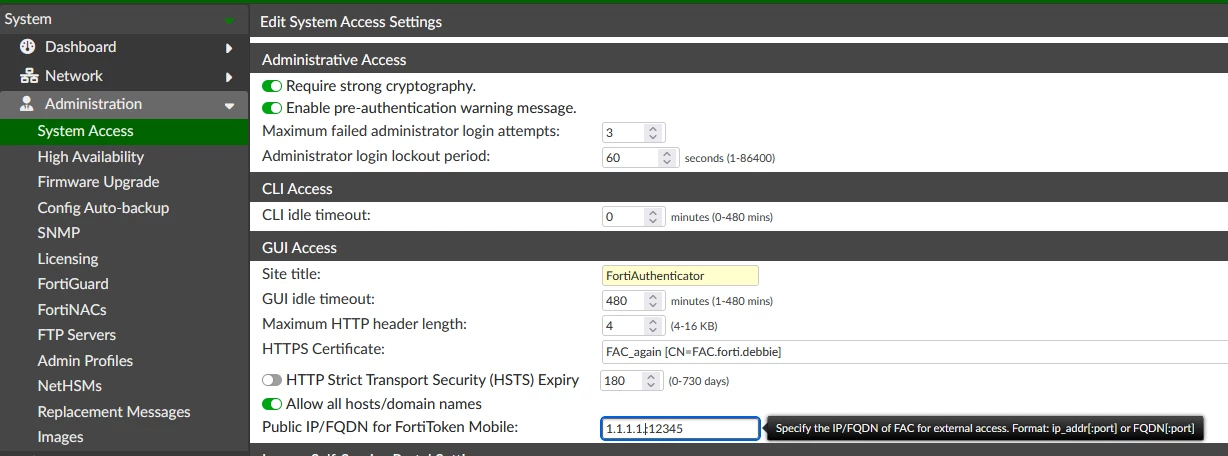The image size is (1228, 456).
Task: Click the Site title input field
Action: tap(680, 275)
